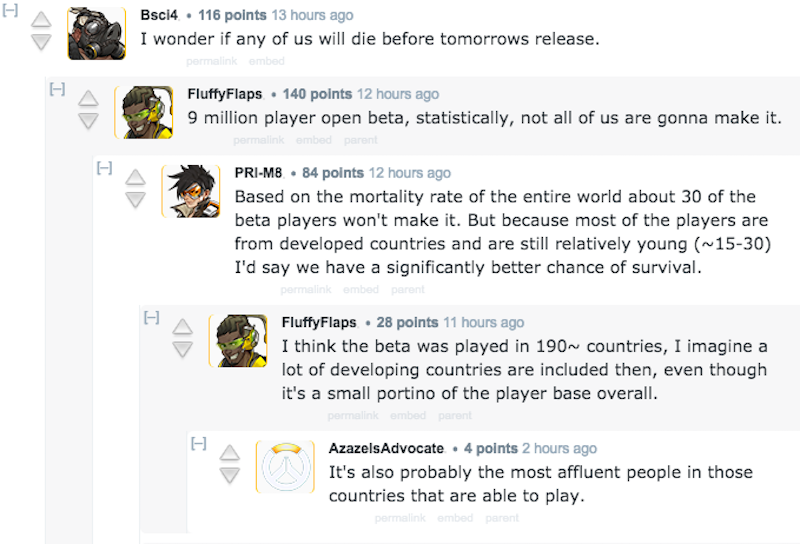Click AzazelsAdvocate's Overwatch logo avatar
The width and height of the screenshot is (800, 544).
tap(285, 466)
